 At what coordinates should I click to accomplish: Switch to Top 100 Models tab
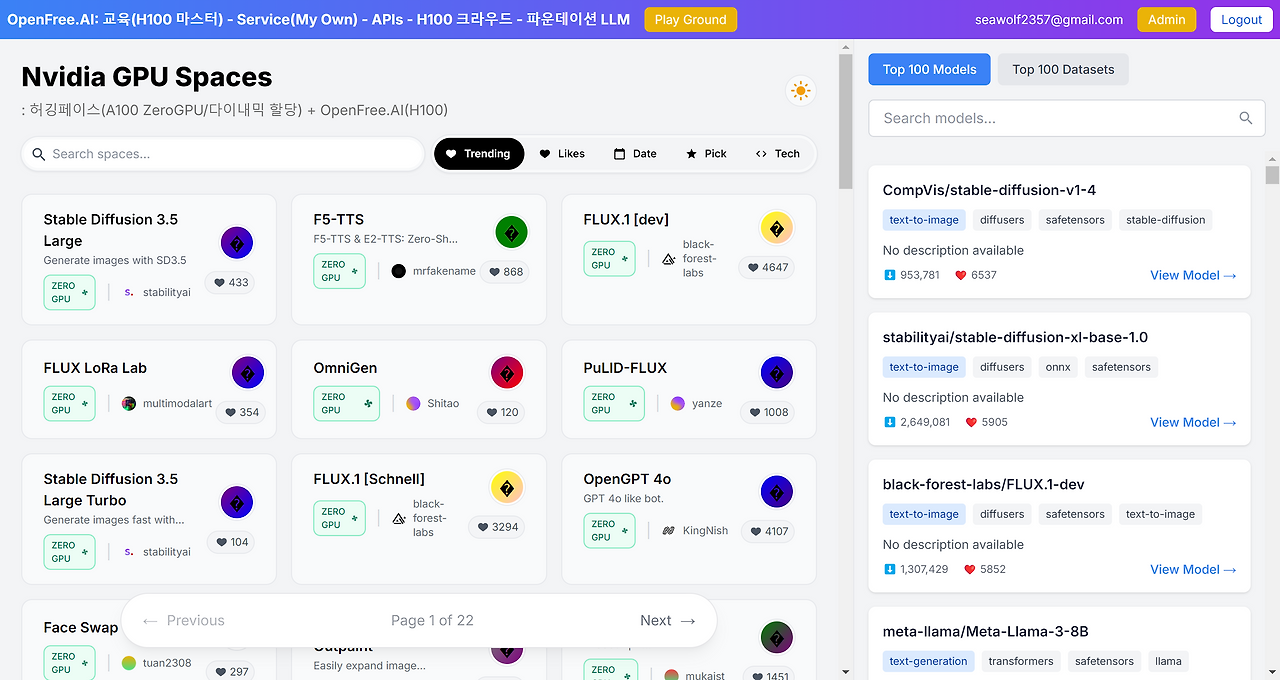tap(930, 70)
